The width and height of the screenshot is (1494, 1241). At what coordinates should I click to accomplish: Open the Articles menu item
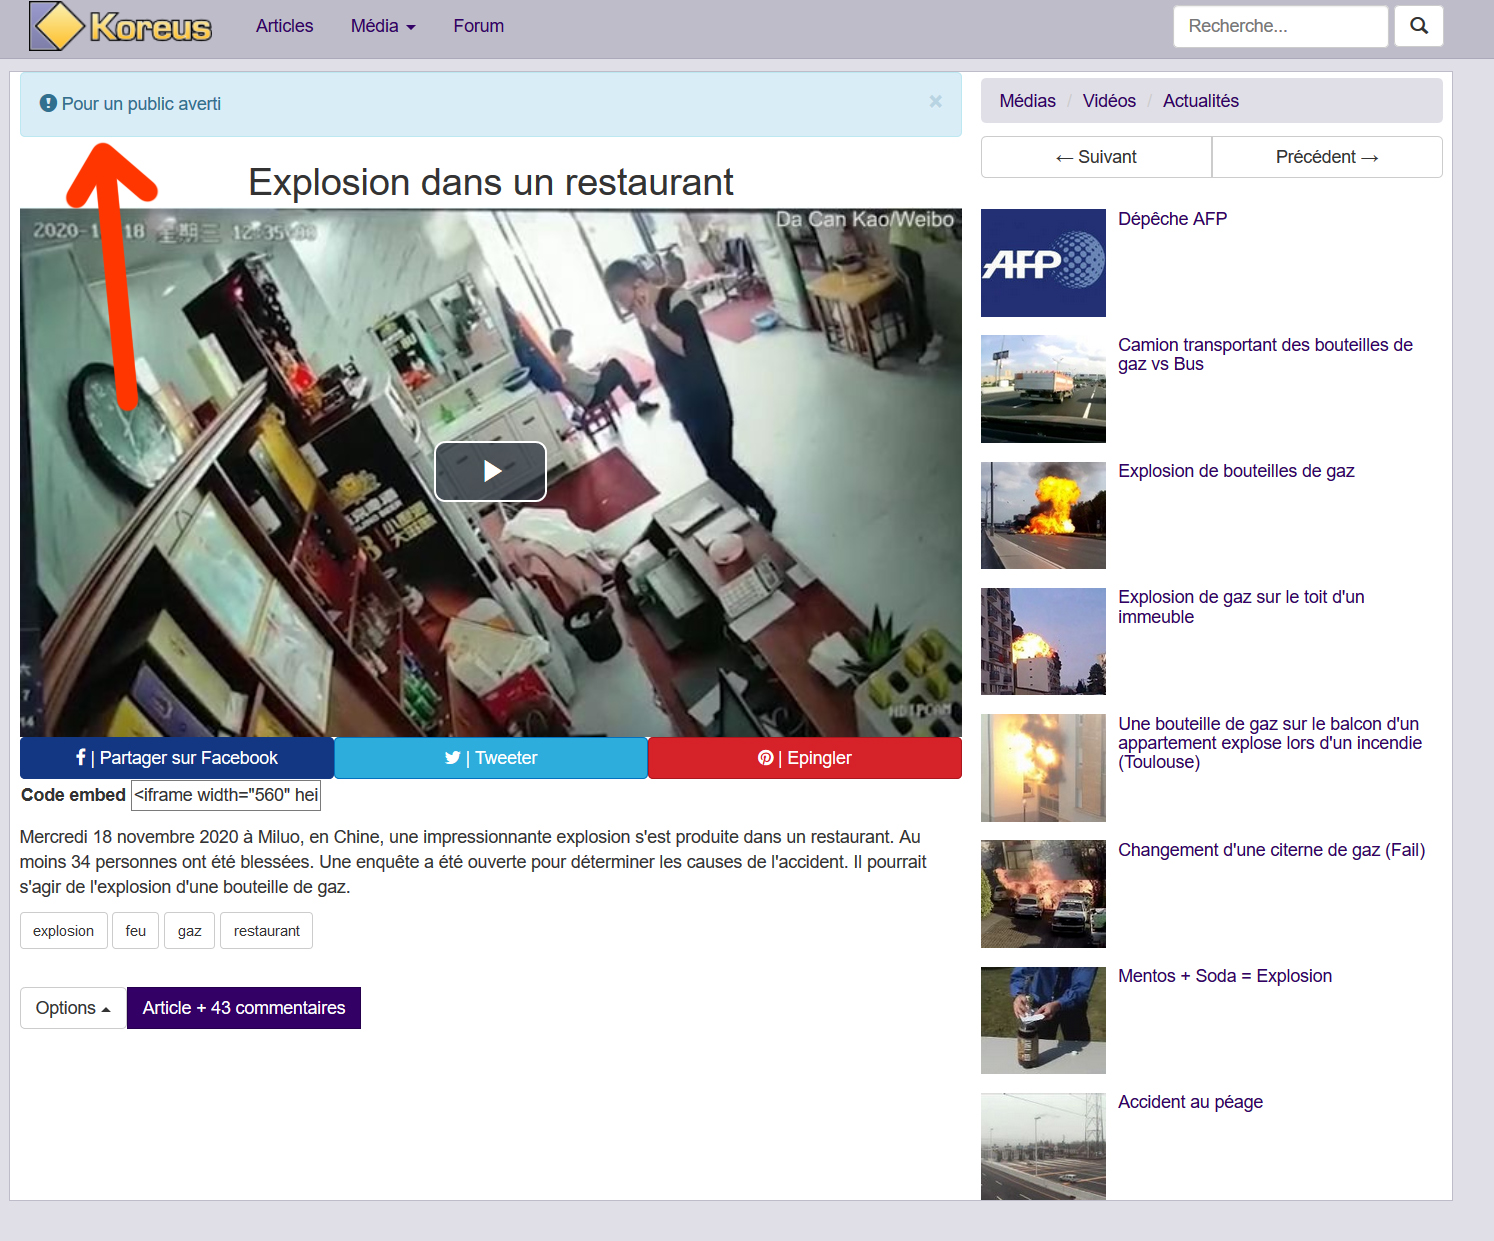point(284,26)
